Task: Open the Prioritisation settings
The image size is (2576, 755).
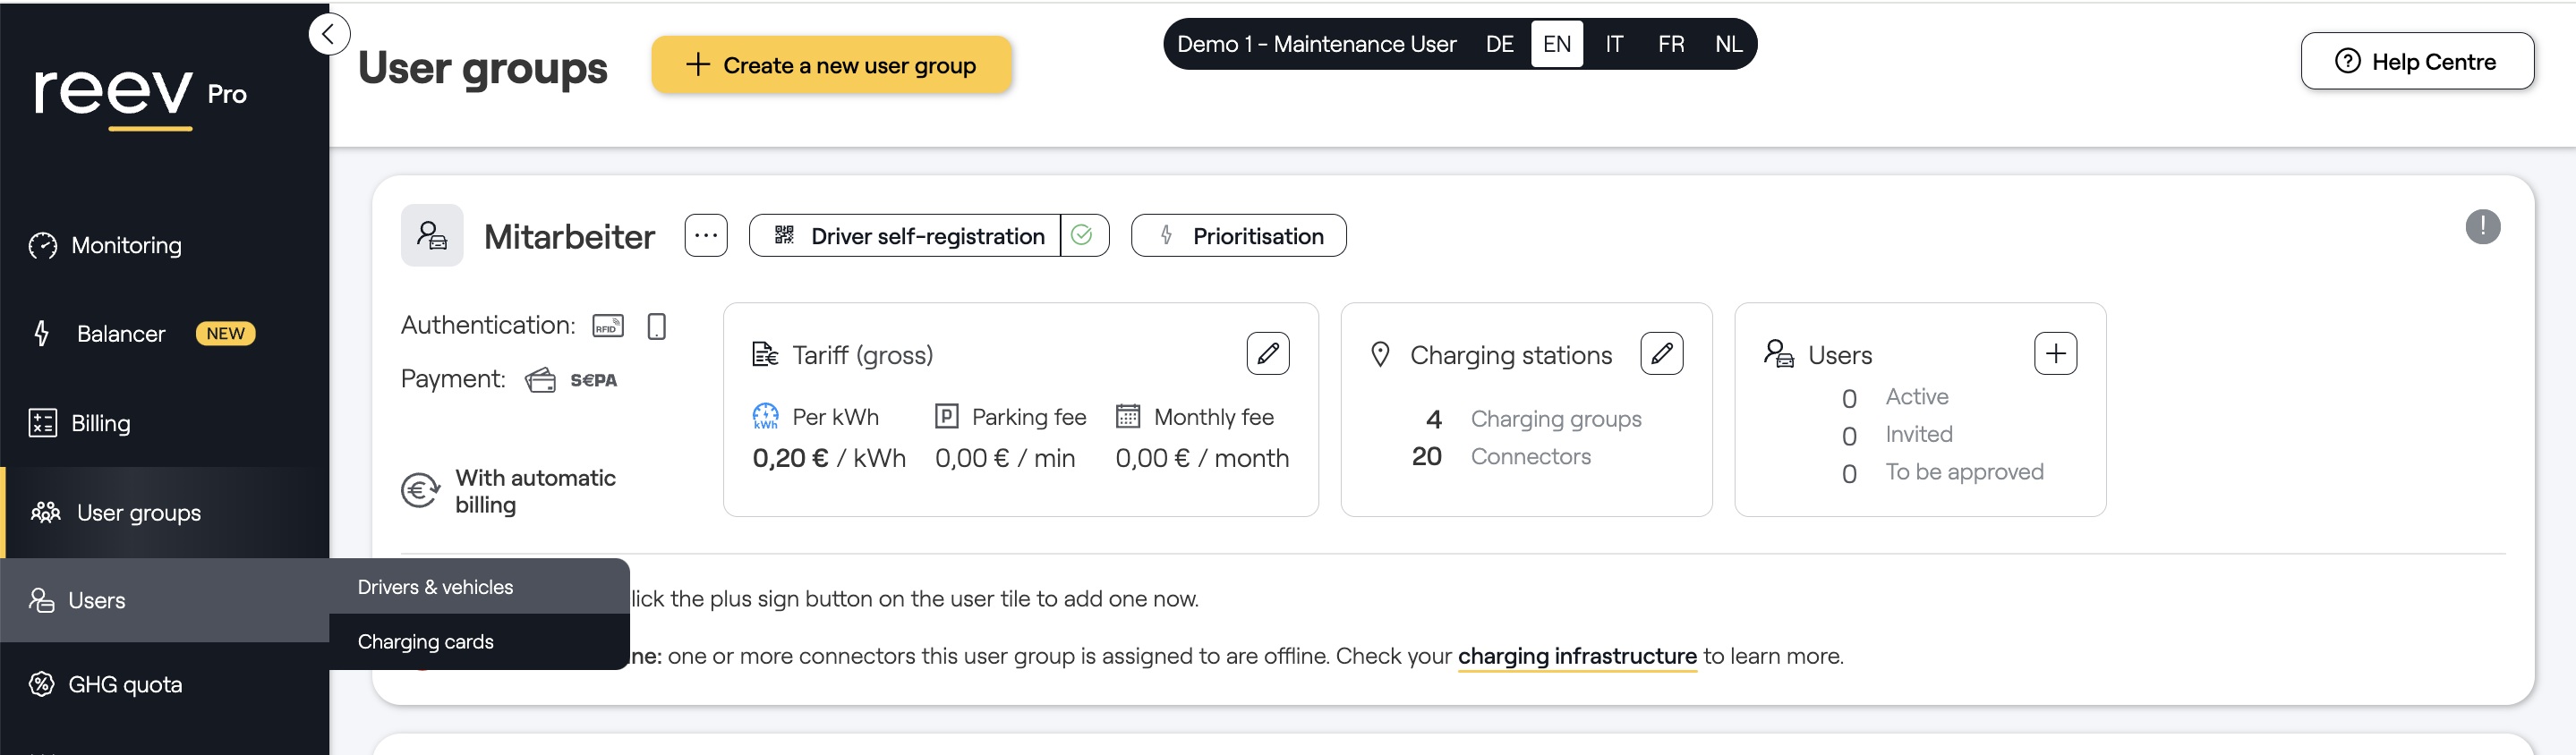Action: coord(1238,236)
